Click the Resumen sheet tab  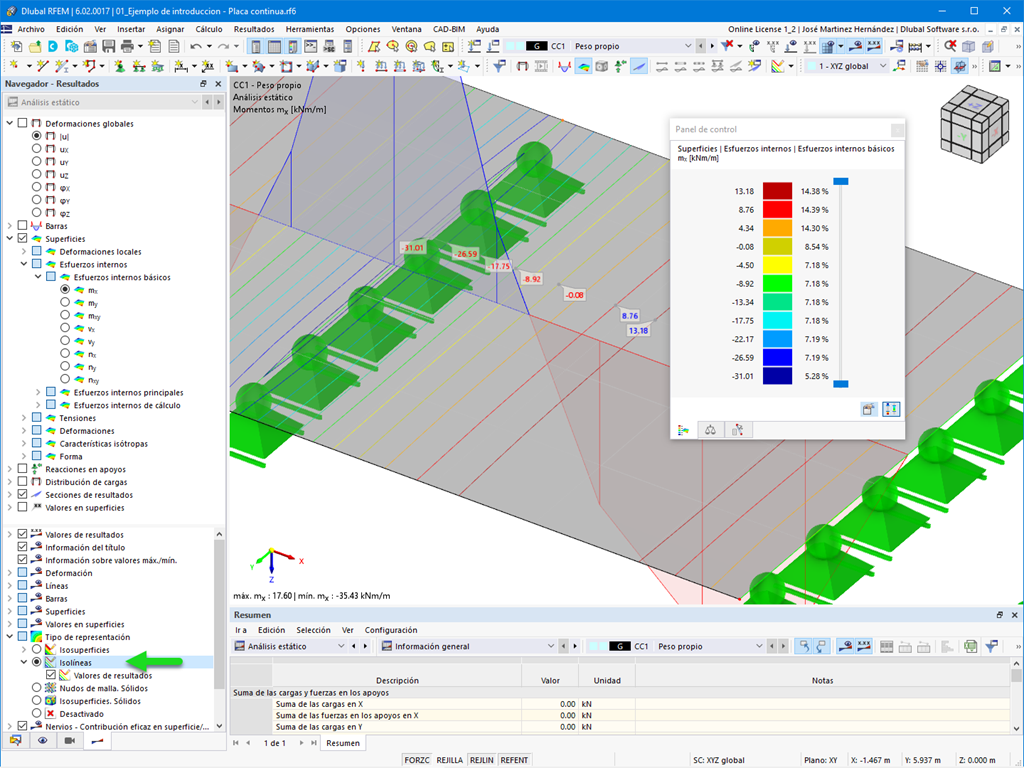(x=343, y=743)
